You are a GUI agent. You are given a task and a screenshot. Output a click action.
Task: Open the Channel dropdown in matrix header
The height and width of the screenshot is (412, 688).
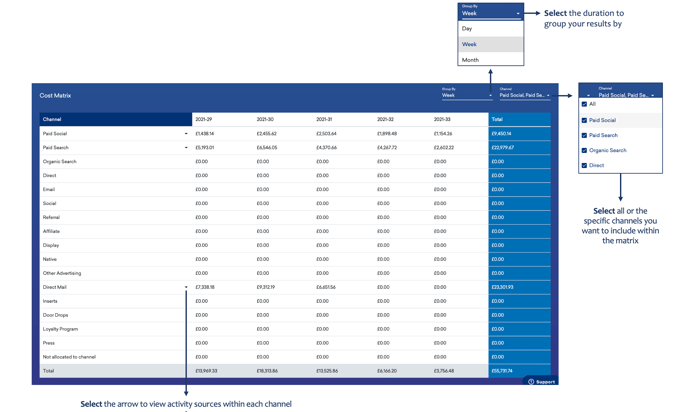(x=525, y=95)
